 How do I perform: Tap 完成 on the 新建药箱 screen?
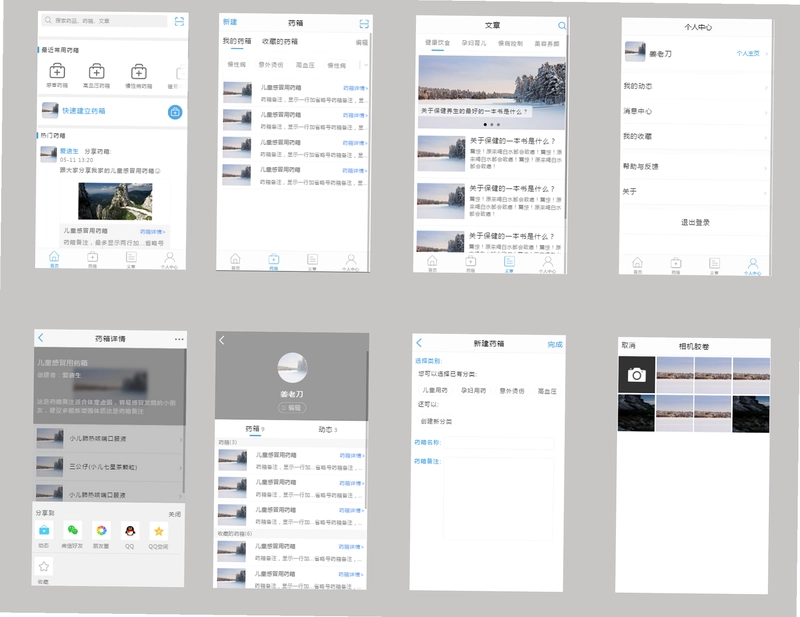coord(555,344)
